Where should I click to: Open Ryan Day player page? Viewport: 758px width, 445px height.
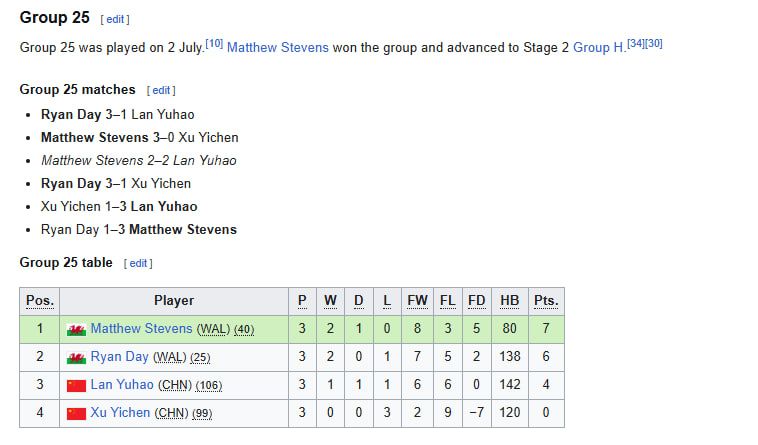tap(119, 357)
